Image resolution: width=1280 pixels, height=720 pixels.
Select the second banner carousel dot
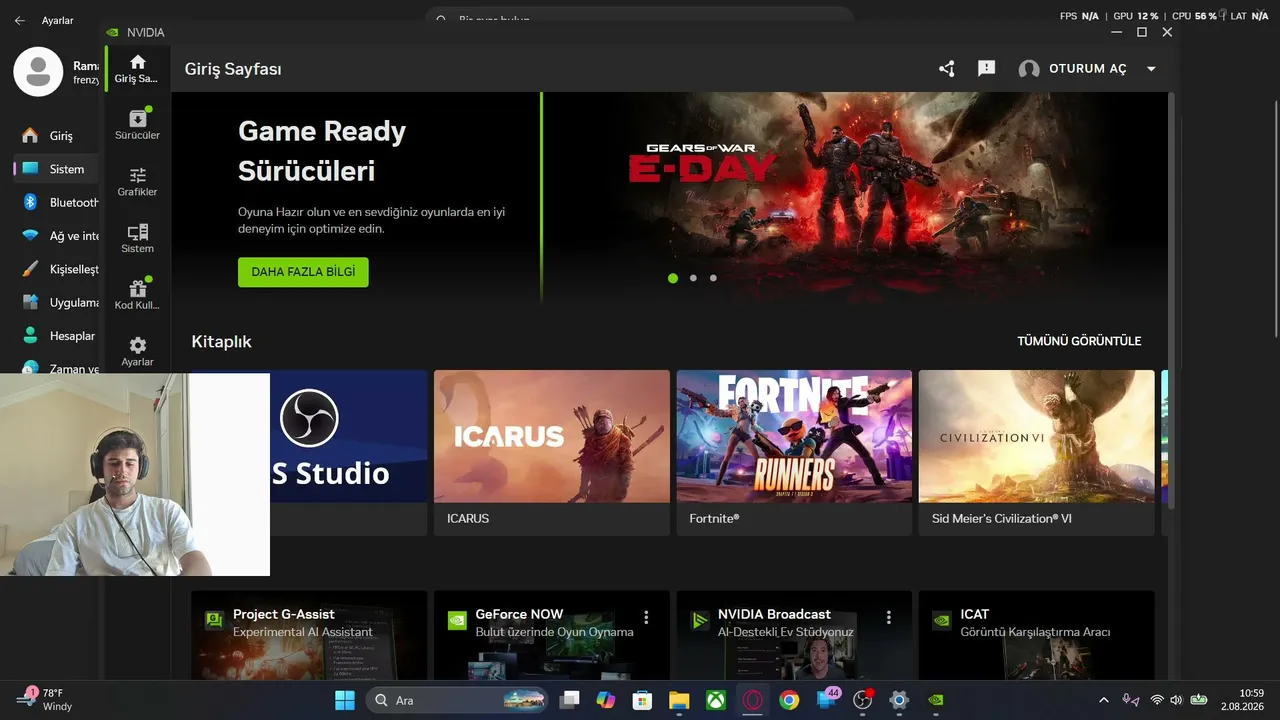click(693, 278)
